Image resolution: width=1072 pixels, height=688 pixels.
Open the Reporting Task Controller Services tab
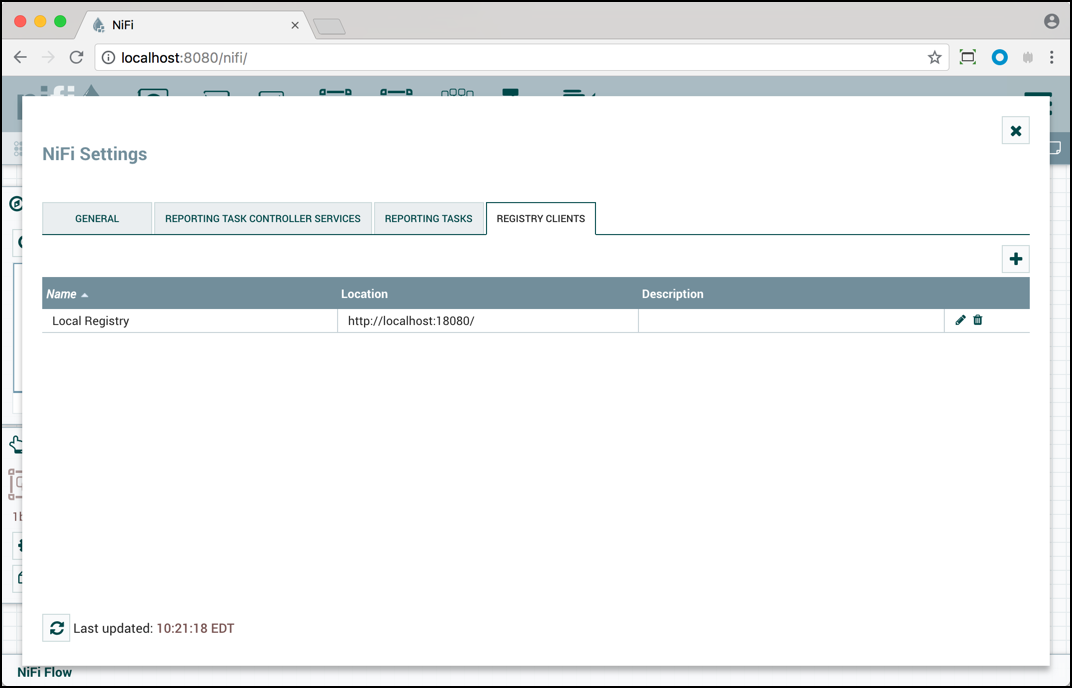tap(262, 218)
